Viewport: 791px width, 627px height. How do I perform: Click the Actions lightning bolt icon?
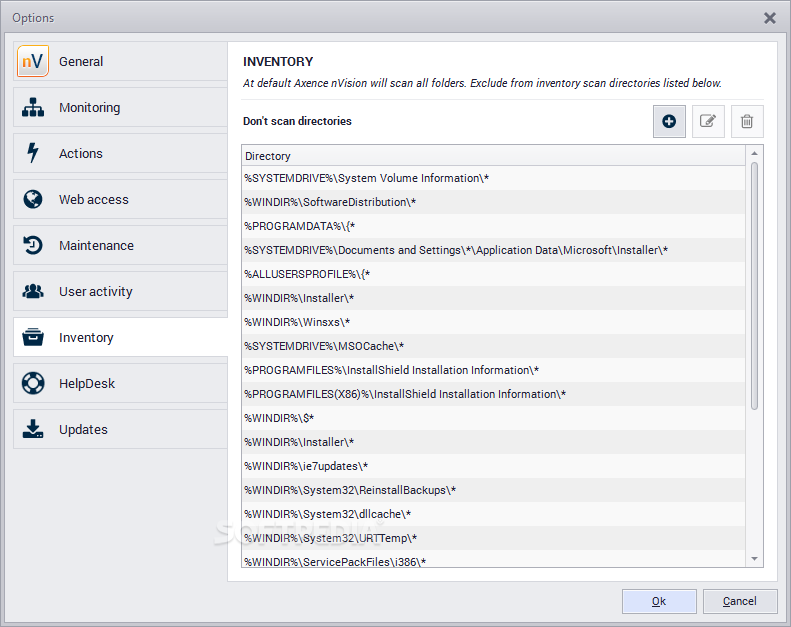[x=33, y=153]
